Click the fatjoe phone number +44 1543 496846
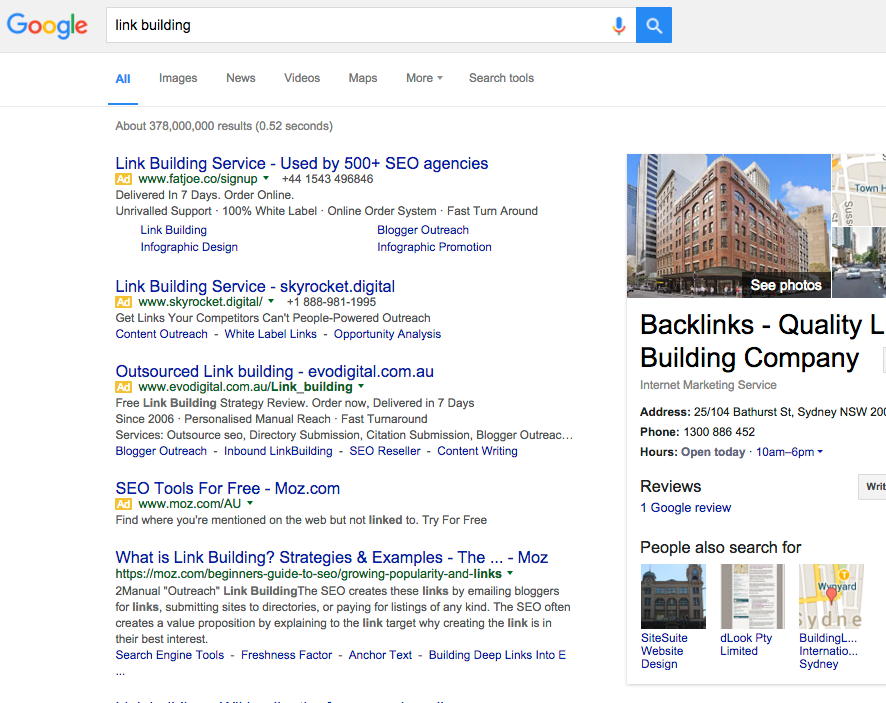This screenshot has height=703, width=886. 328,179
